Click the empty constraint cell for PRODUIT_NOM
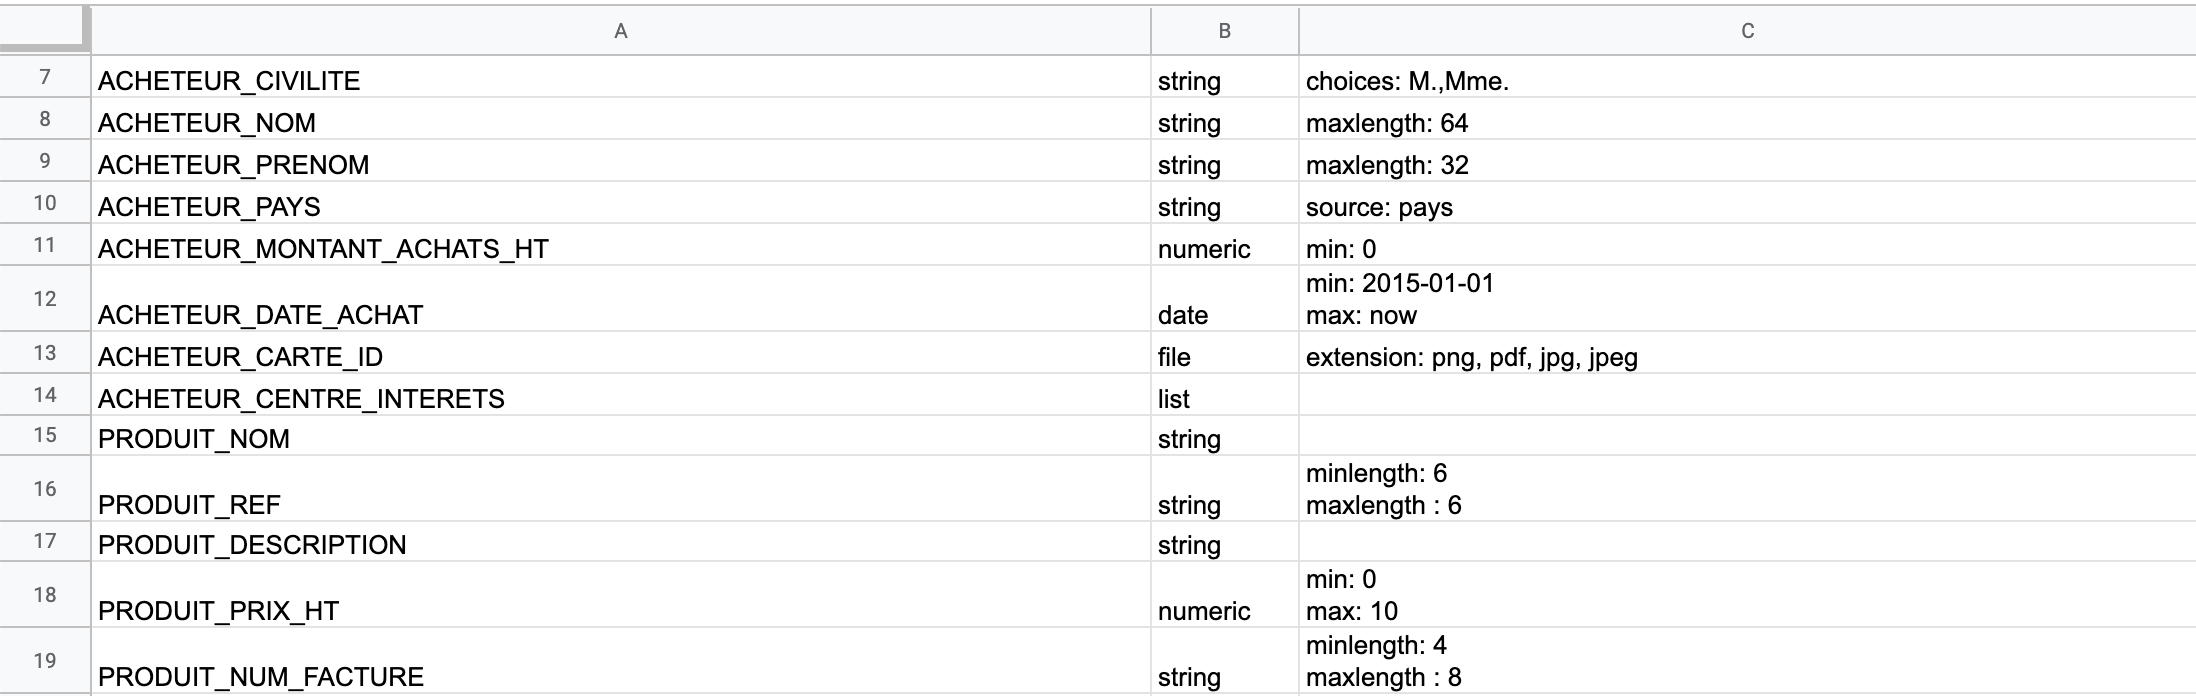 (x=1747, y=436)
